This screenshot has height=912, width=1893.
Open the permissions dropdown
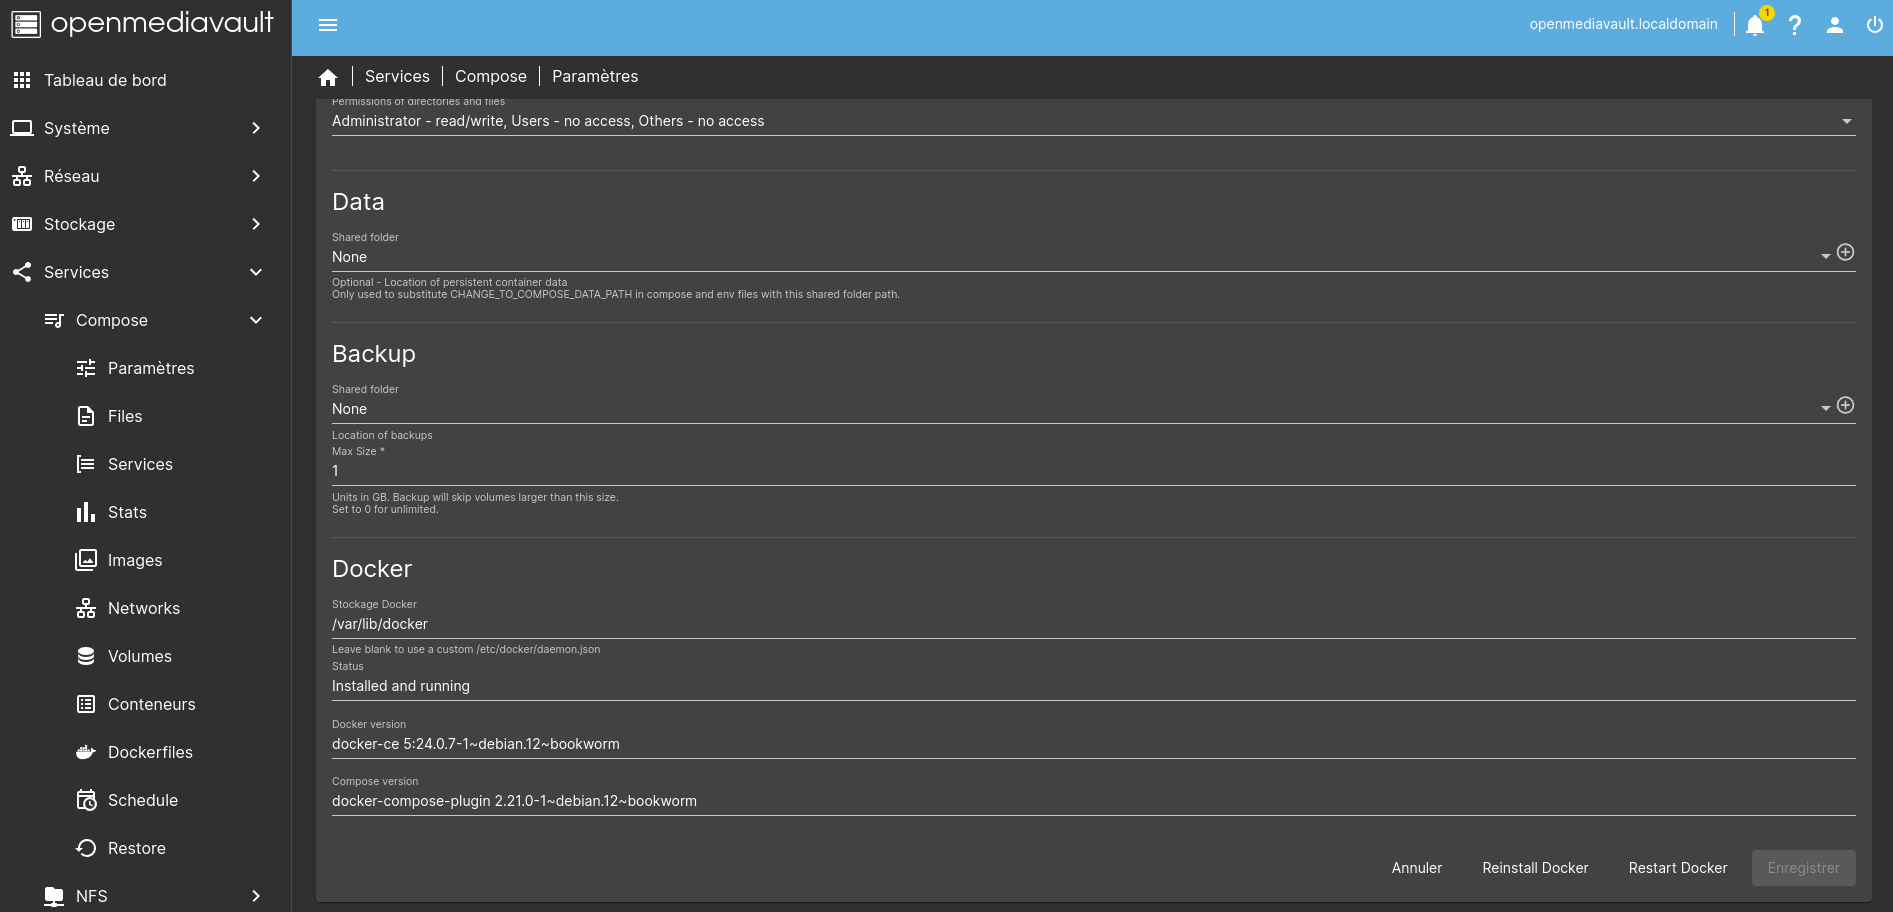tap(1093, 121)
